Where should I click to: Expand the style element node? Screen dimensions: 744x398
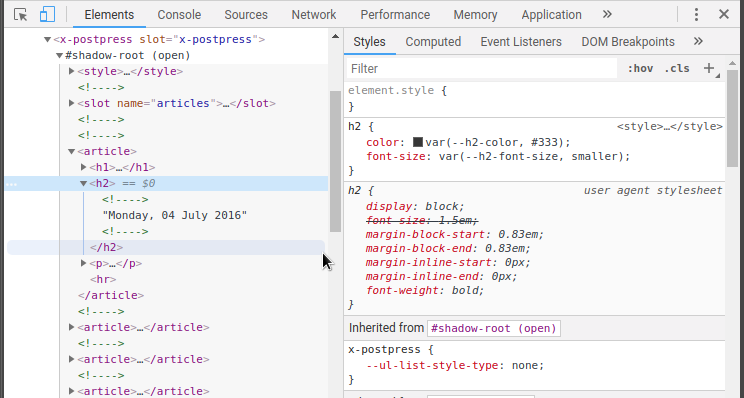[71, 71]
